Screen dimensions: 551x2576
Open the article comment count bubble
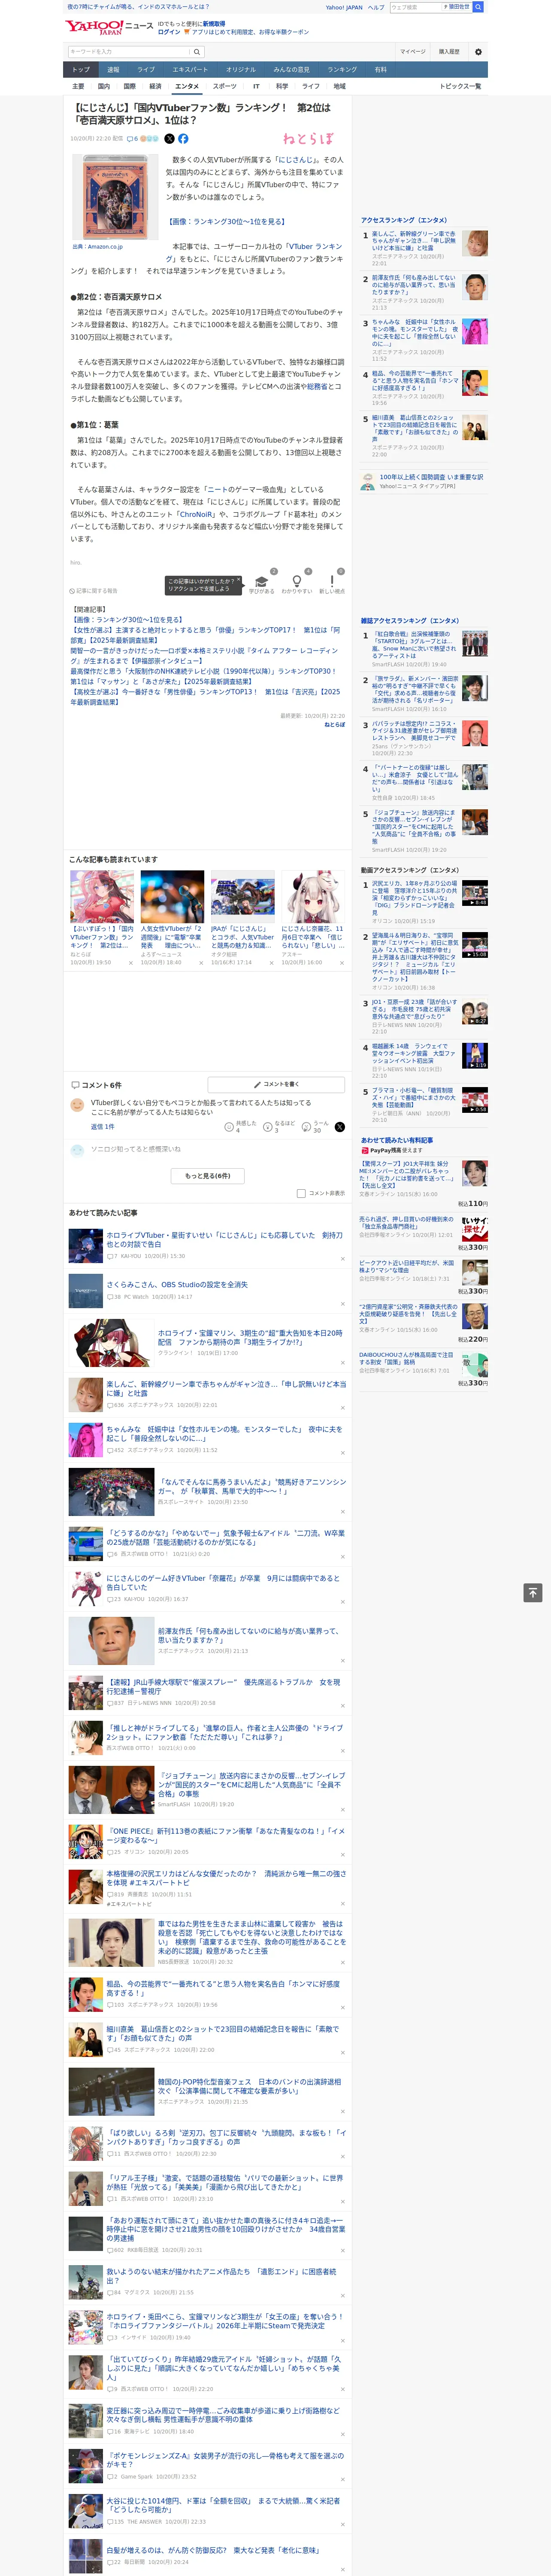coord(133,139)
